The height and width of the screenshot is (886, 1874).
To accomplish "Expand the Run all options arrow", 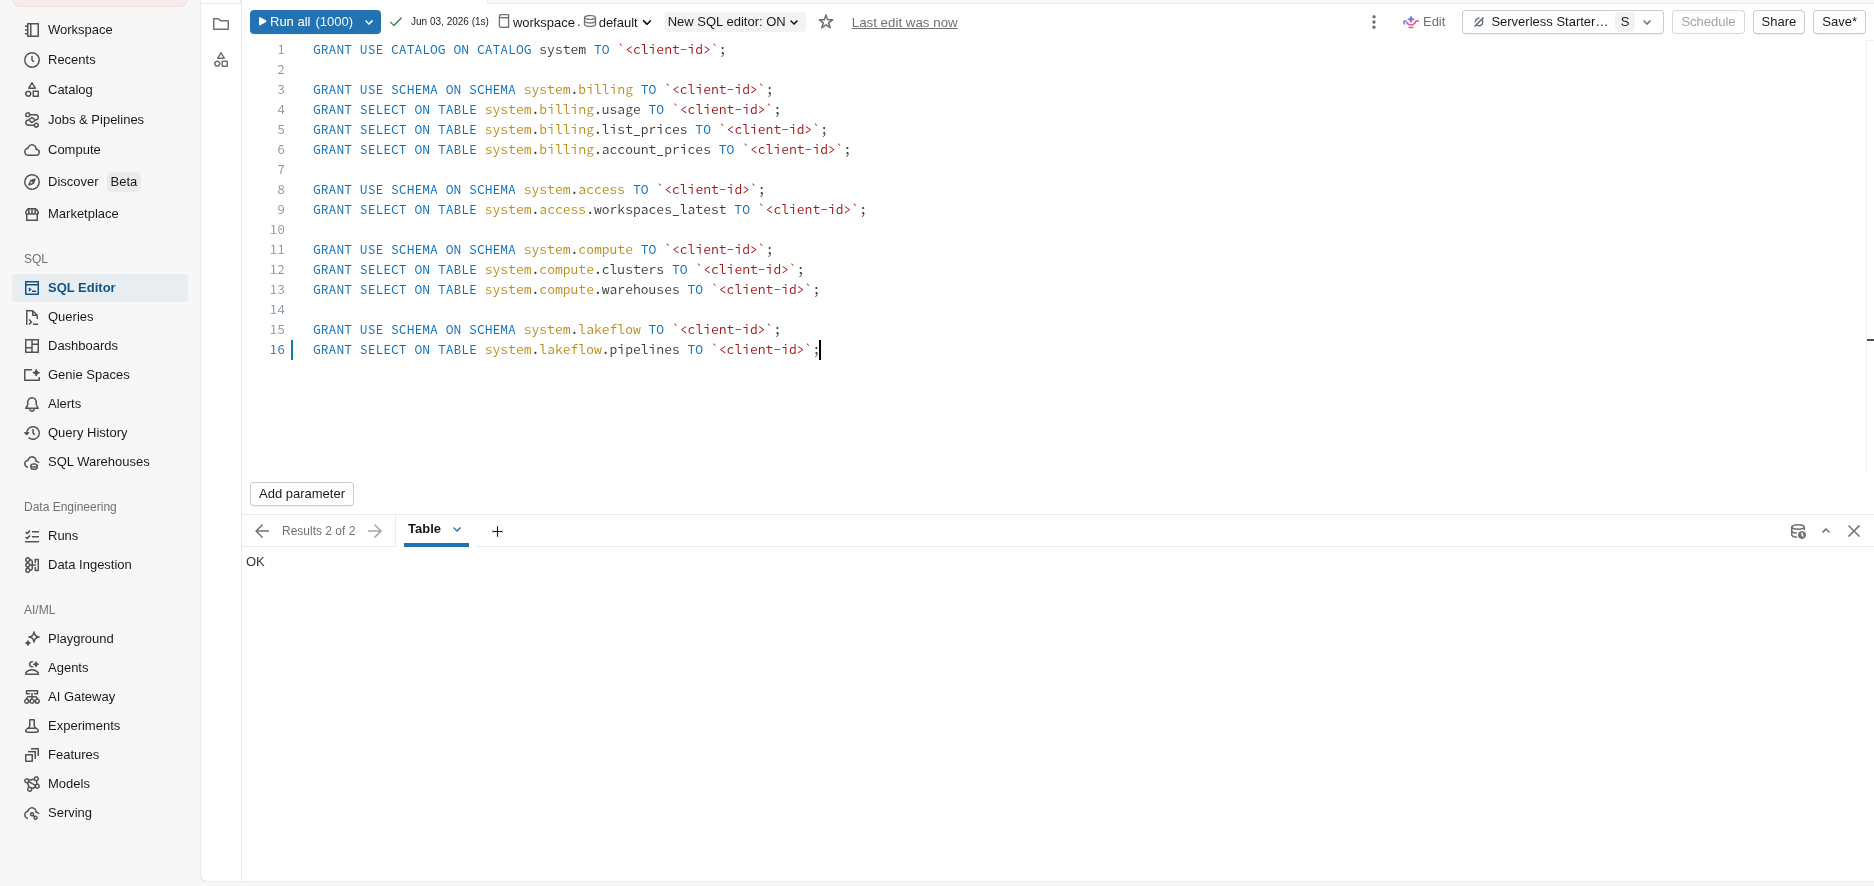I will click(370, 22).
